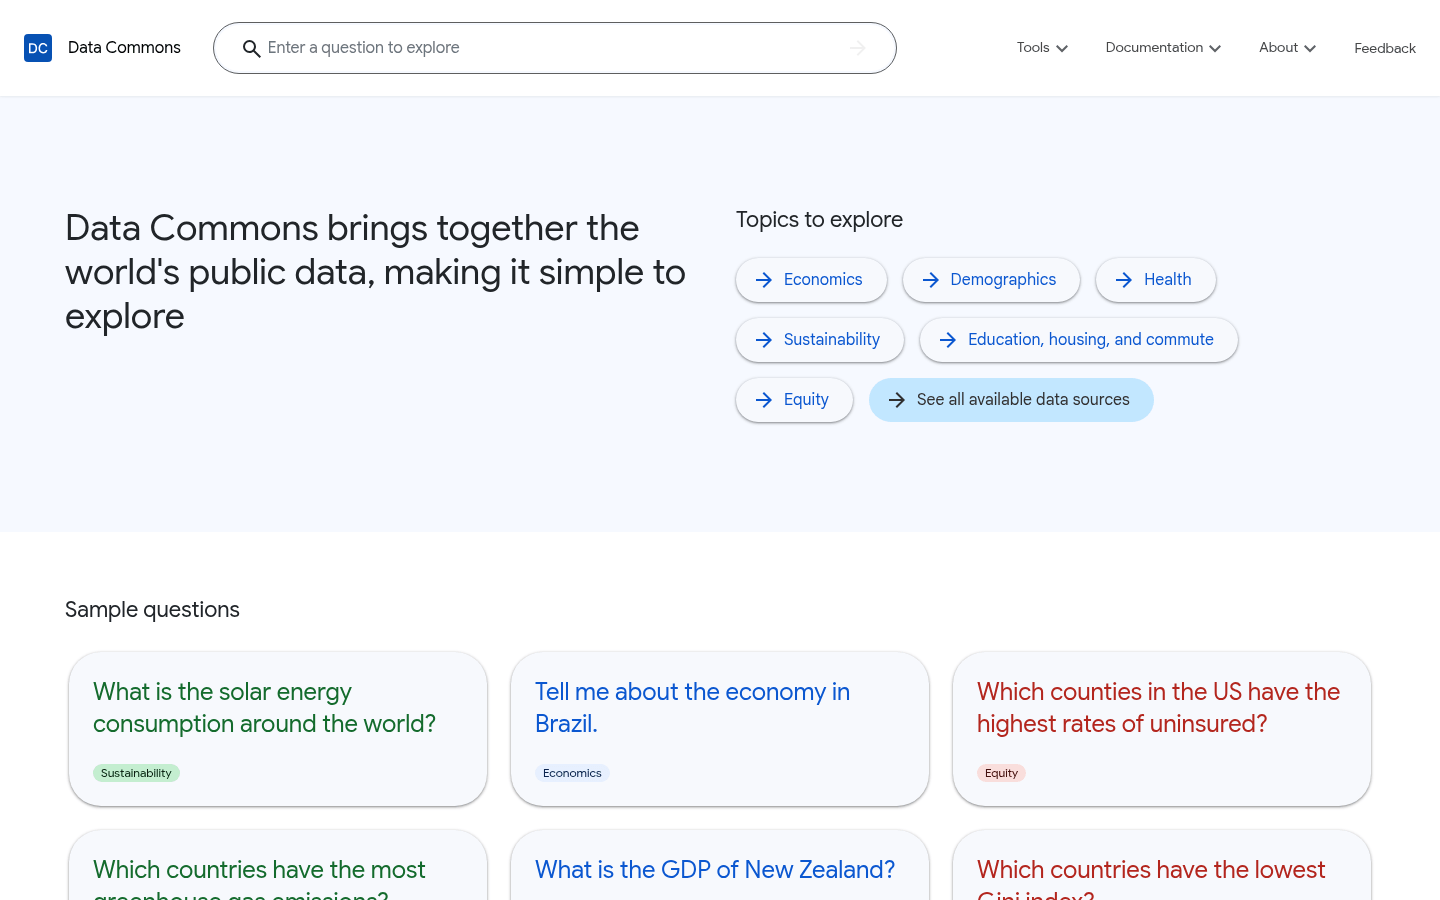Screen dimensions: 1440x900
Task: Click the arrow icon on the Equity chip
Action: [763, 400]
